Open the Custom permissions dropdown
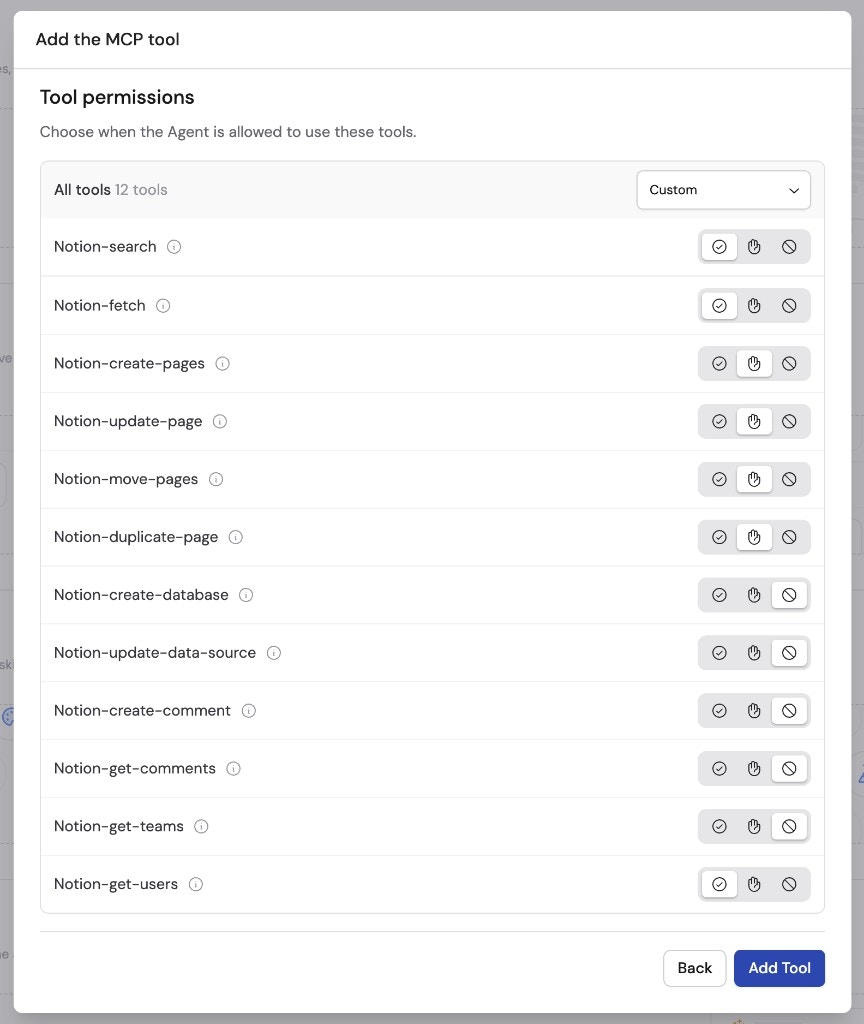 [723, 189]
